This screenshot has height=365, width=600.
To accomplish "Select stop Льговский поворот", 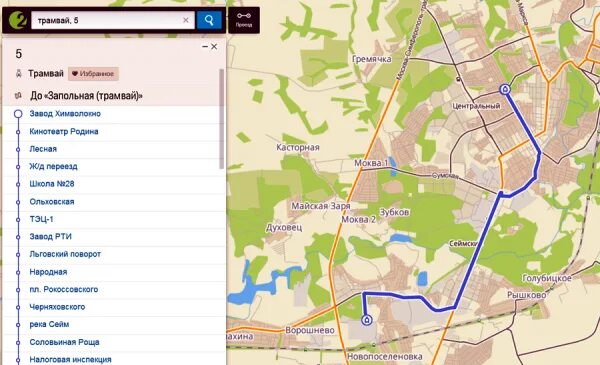I will click(x=65, y=254).
